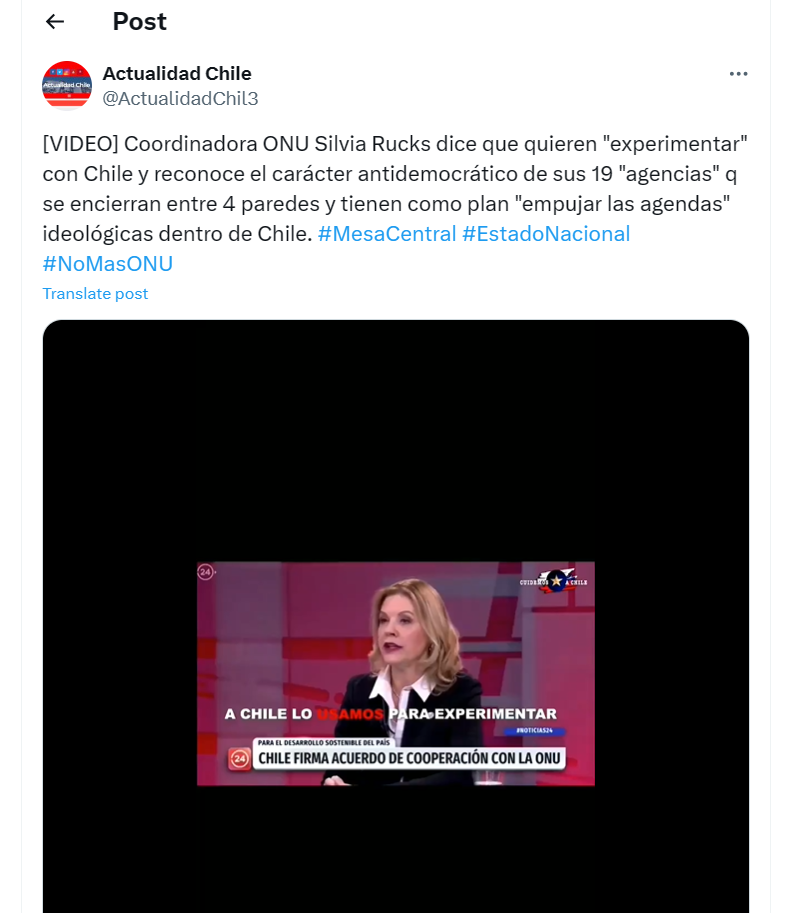
Task: Open the Actualidad Chile display name
Action: (x=177, y=73)
